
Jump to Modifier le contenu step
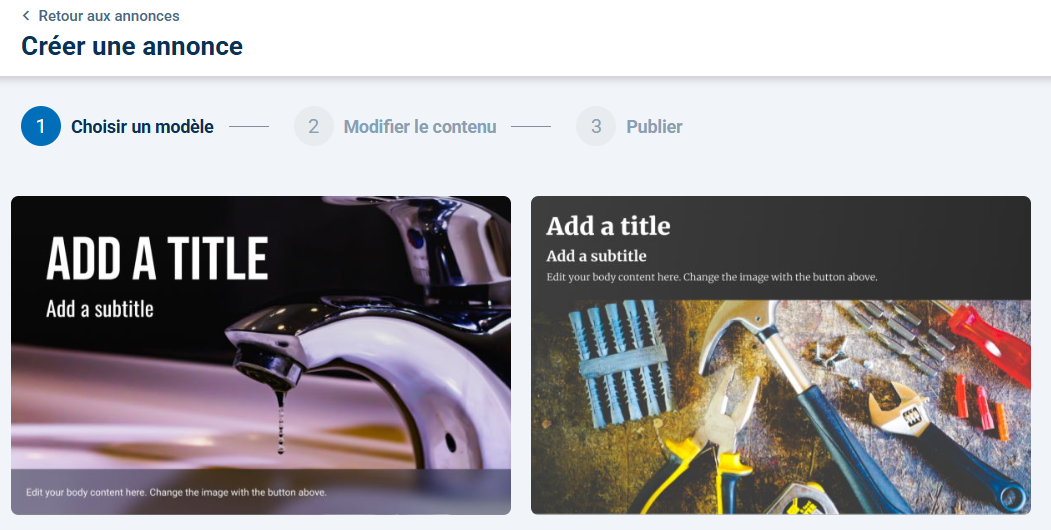(420, 127)
